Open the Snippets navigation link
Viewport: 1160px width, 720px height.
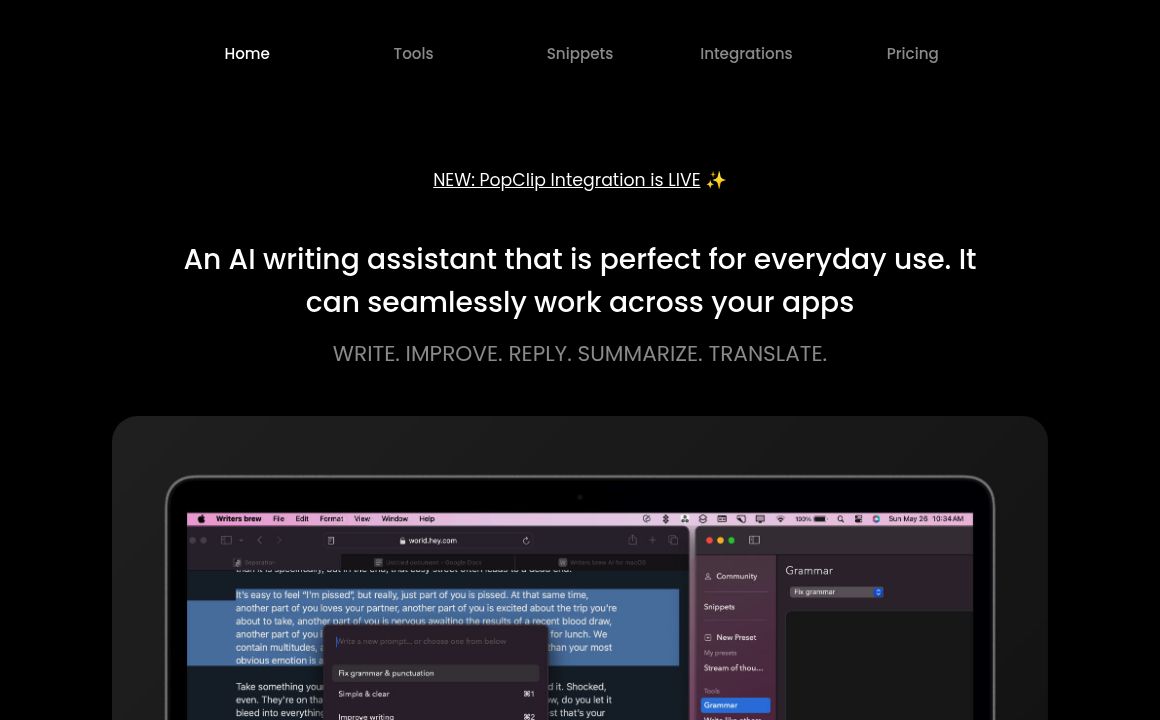tap(579, 54)
